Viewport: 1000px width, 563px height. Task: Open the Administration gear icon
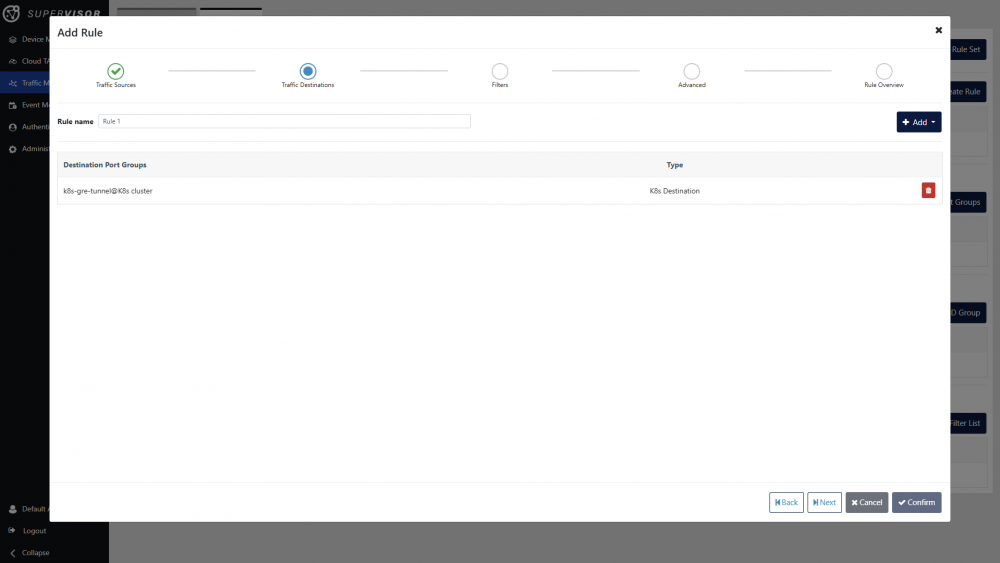(x=13, y=149)
